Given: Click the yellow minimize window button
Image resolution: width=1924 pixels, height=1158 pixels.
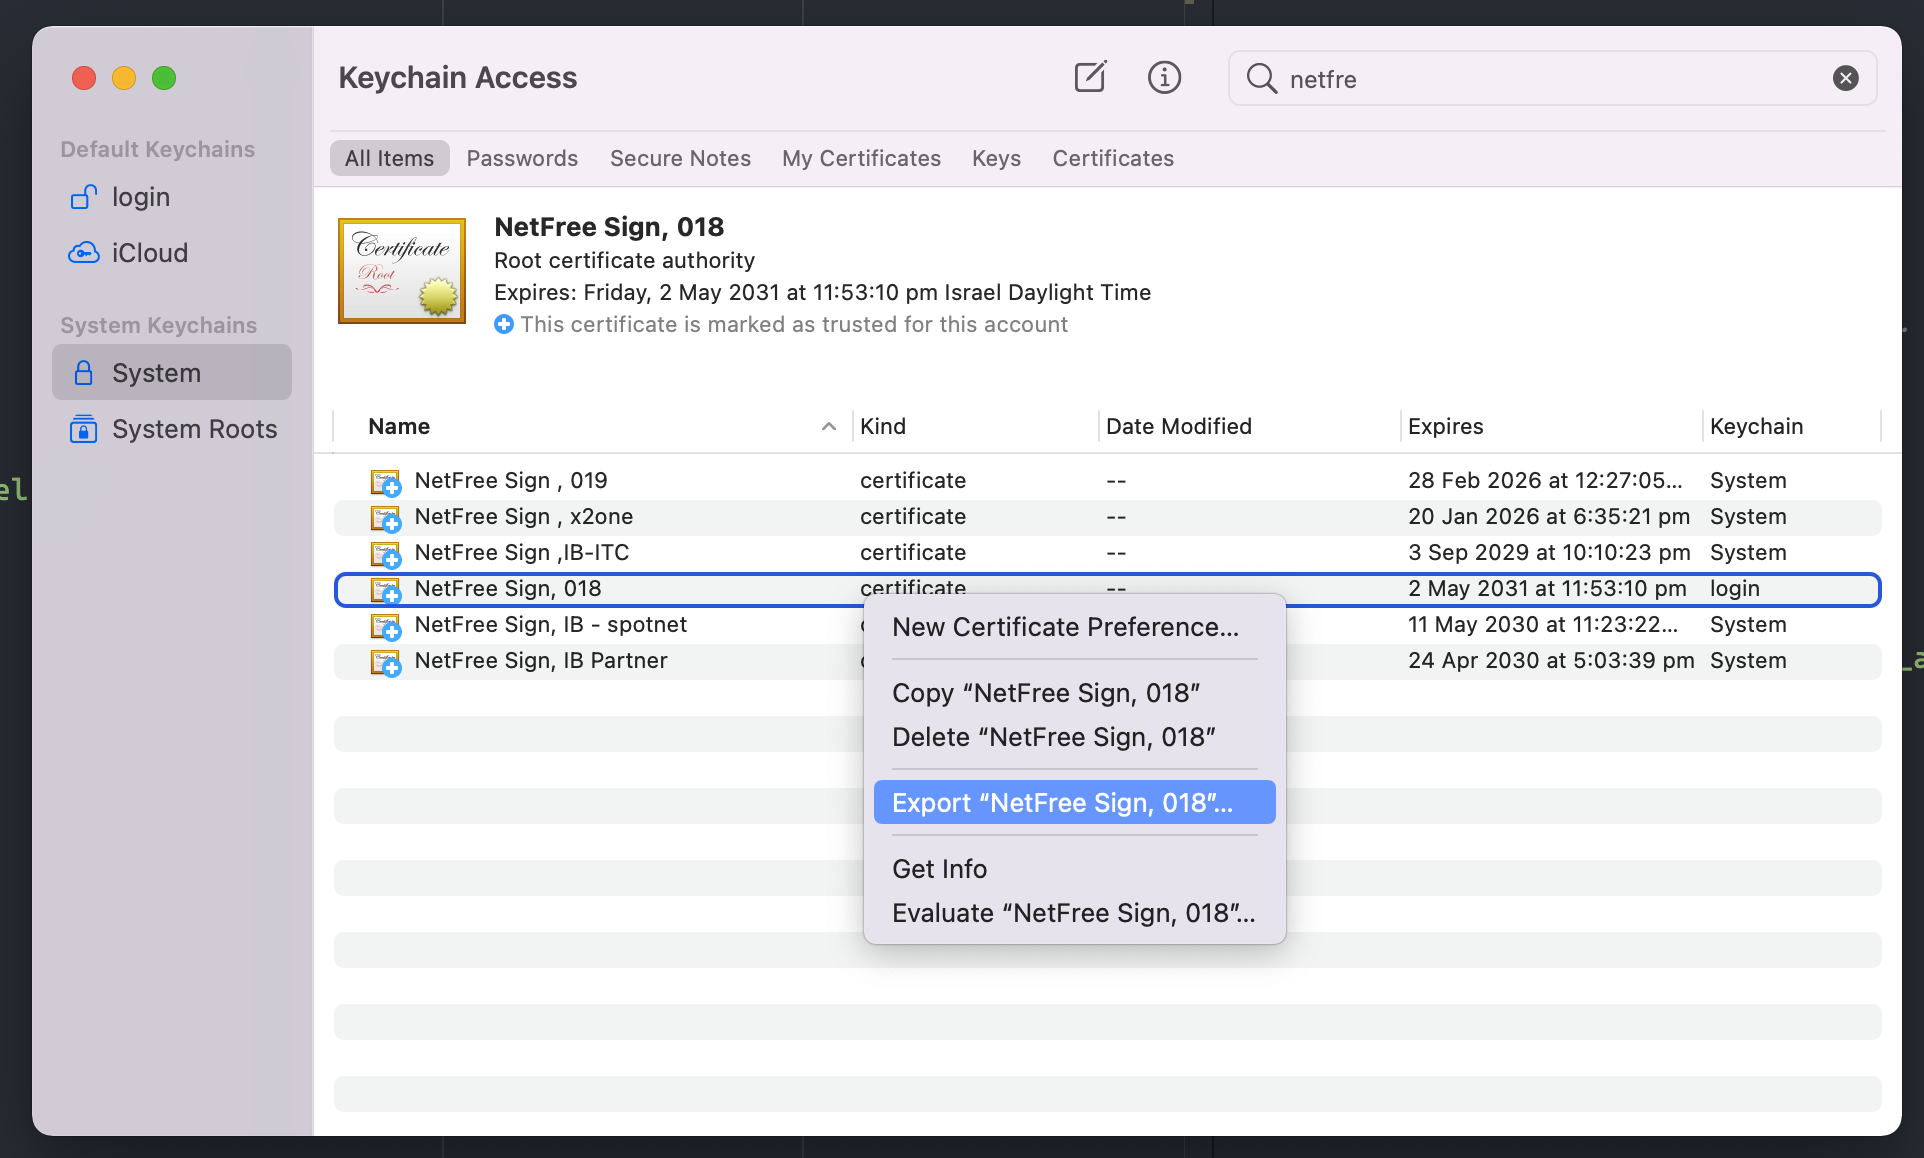Looking at the screenshot, I should tap(124, 78).
